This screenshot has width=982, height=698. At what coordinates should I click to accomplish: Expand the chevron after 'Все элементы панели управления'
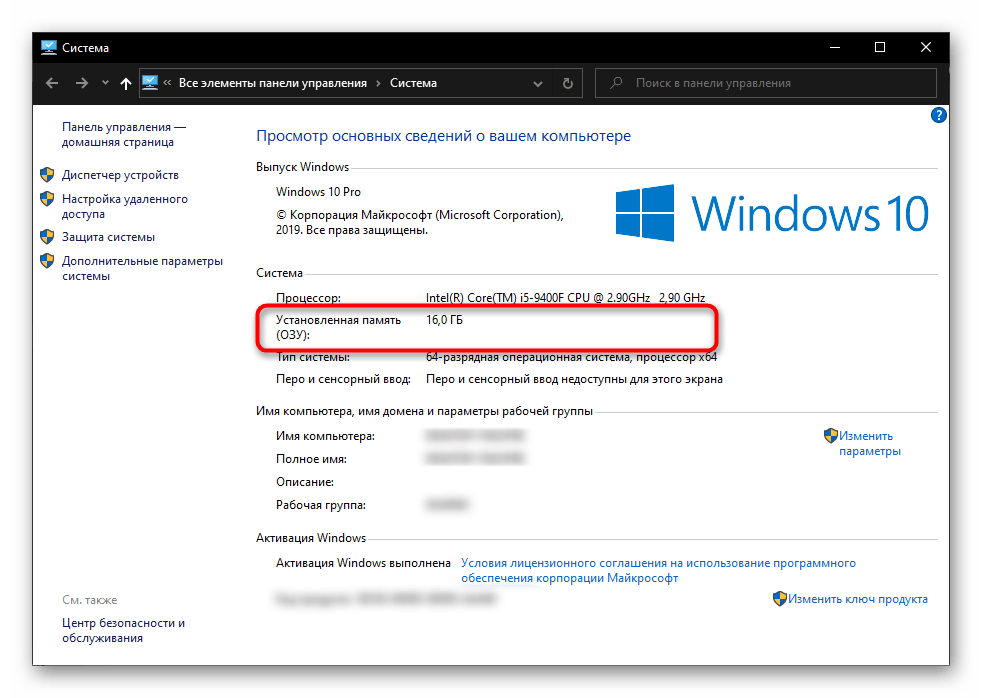pyautogui.click(x=379, y=83)
